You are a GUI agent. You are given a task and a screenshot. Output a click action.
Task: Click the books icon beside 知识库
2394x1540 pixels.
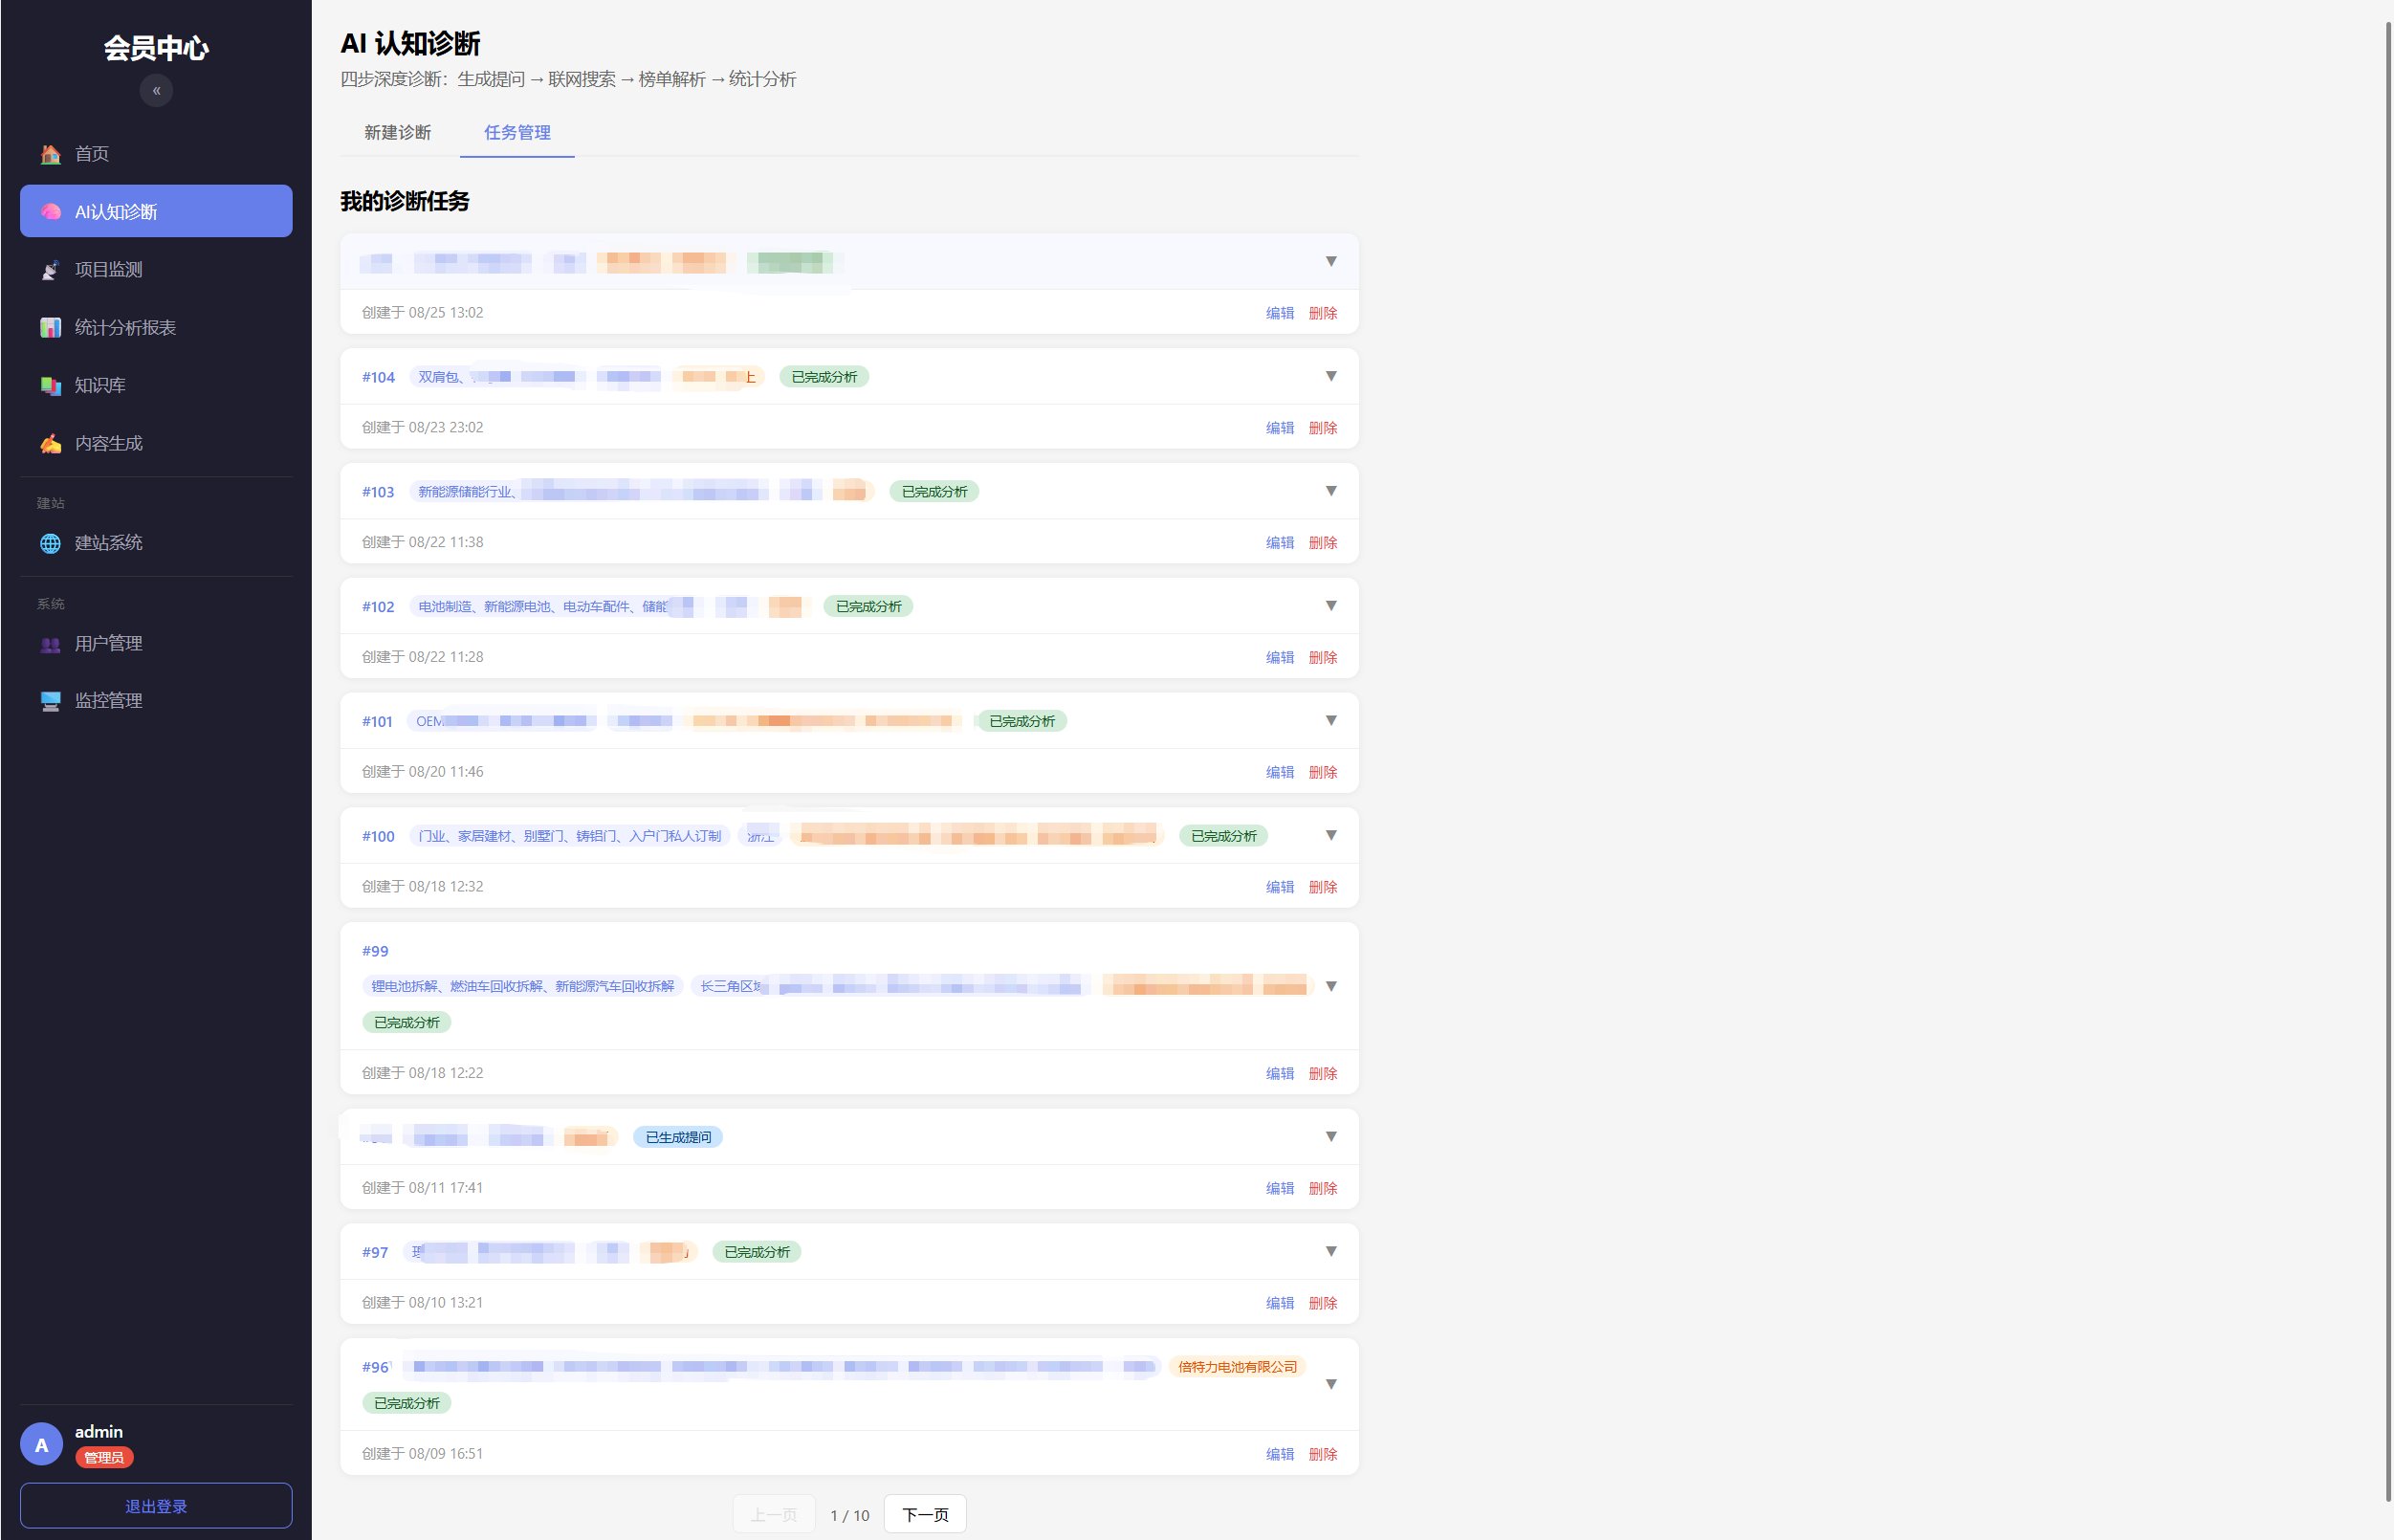pyautogui.click(x=50, y=386)
